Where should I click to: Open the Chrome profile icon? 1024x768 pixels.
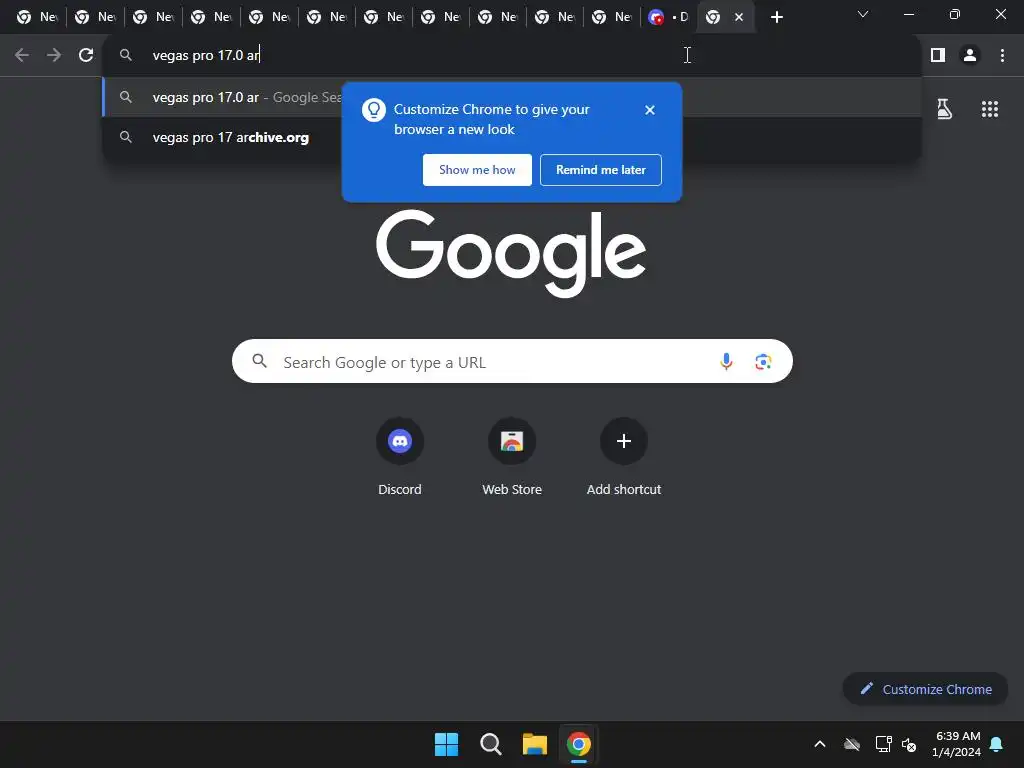click(x=970, y=56)
